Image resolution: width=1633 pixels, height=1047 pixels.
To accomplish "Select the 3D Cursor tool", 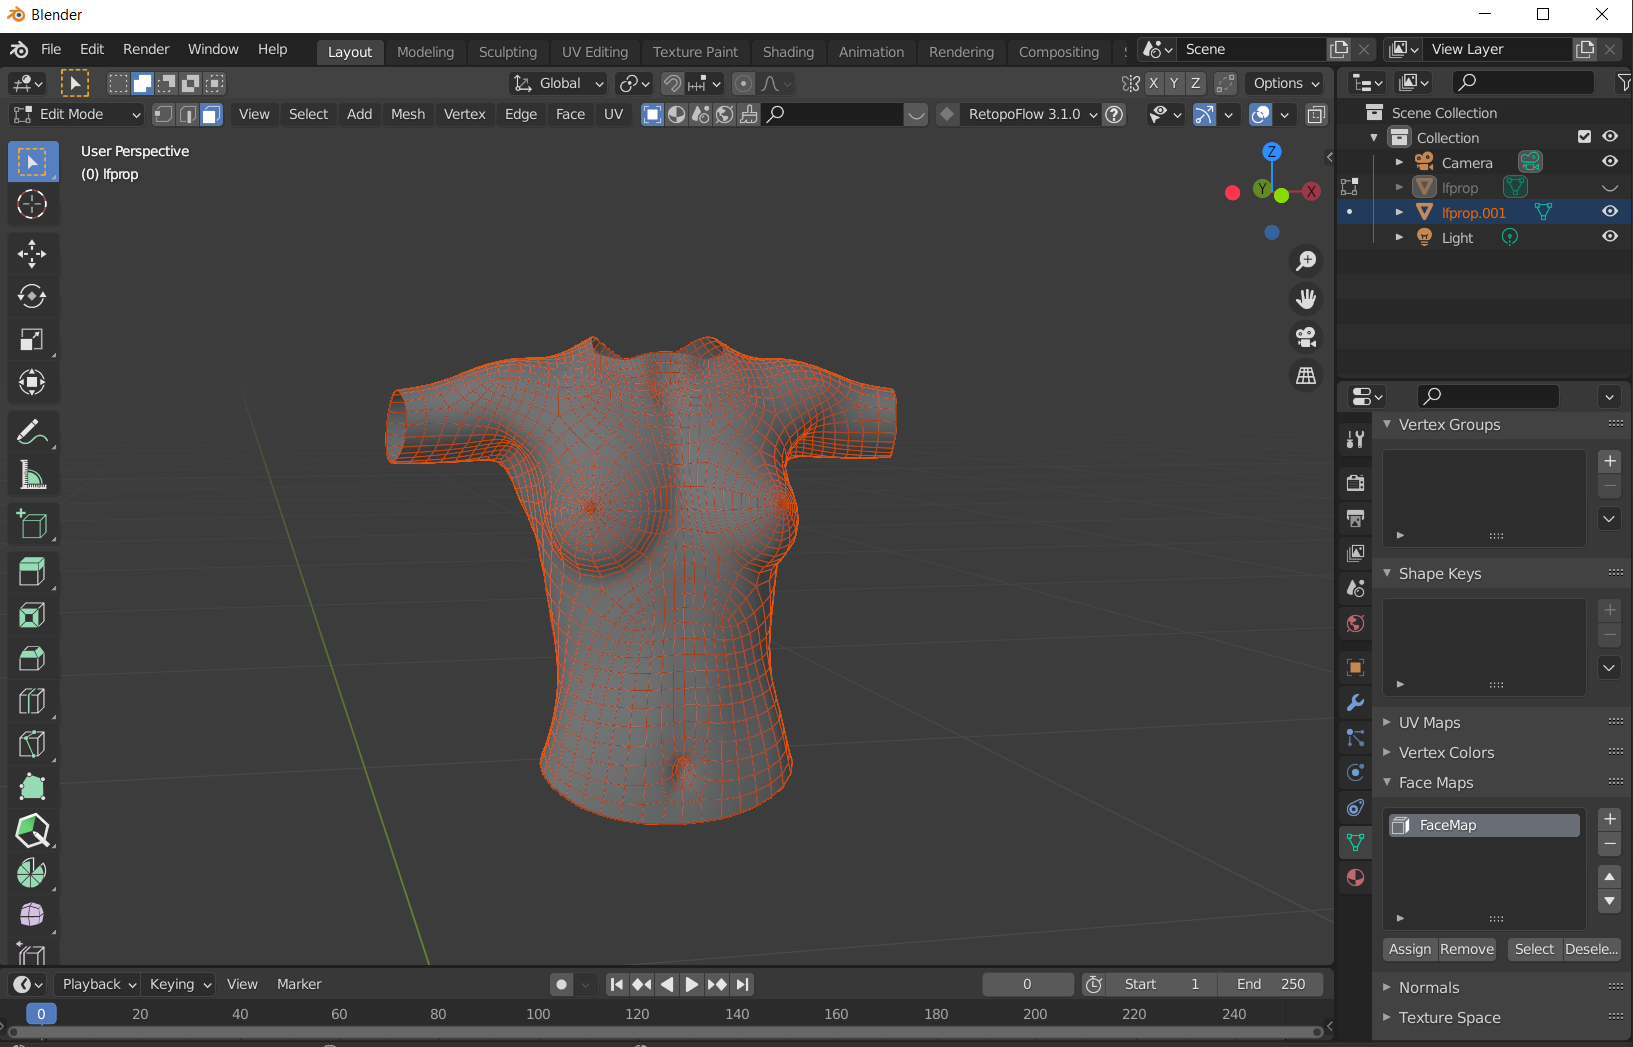I will 32,205.
